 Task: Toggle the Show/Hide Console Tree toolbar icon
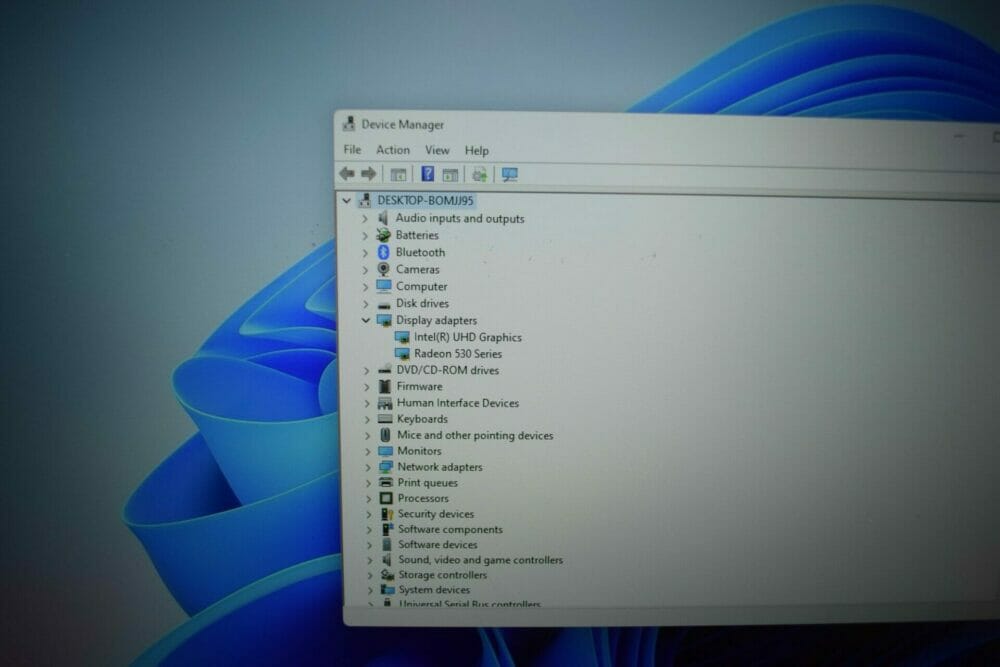click(398, 174)
